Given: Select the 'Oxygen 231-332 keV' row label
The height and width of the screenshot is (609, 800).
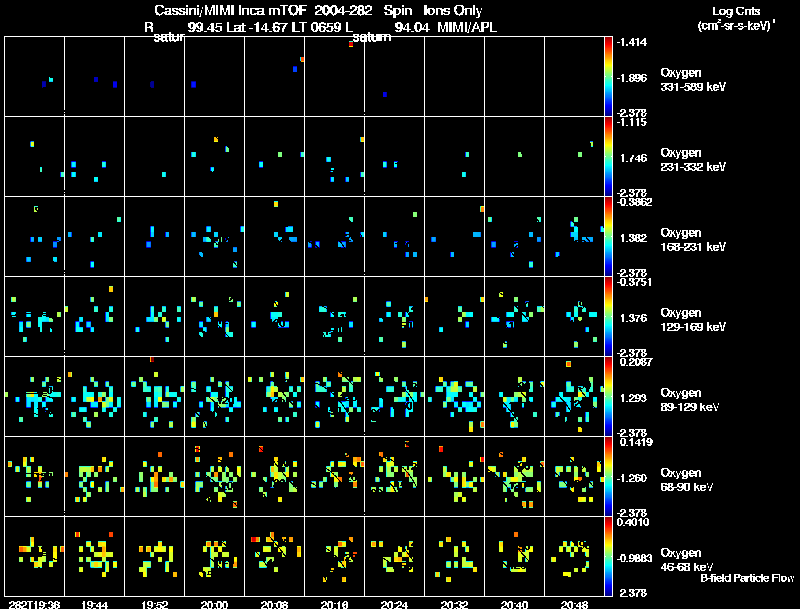Looking at the screenshot, I should [x=693, y=160].
